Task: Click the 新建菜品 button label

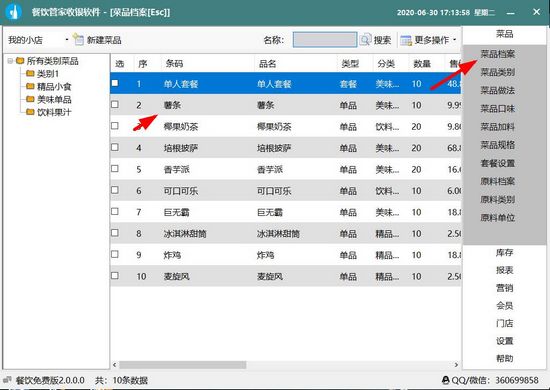Action: pyautogui.click(x=104, y=40)
